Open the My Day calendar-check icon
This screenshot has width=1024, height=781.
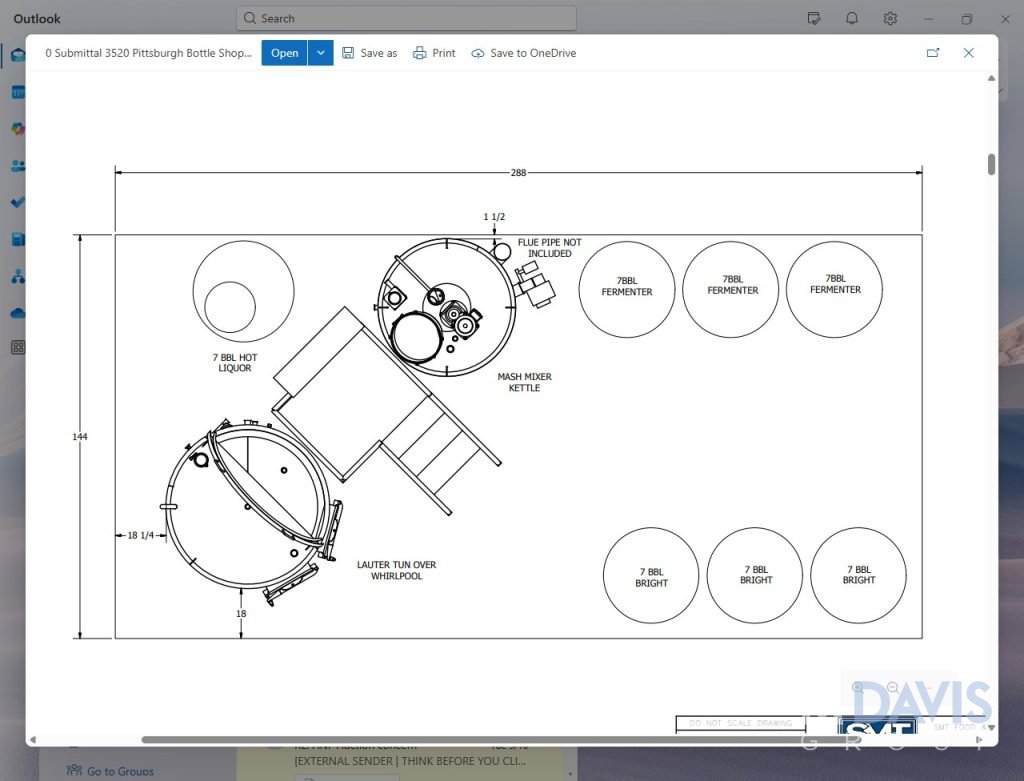[x=814, y=18]
